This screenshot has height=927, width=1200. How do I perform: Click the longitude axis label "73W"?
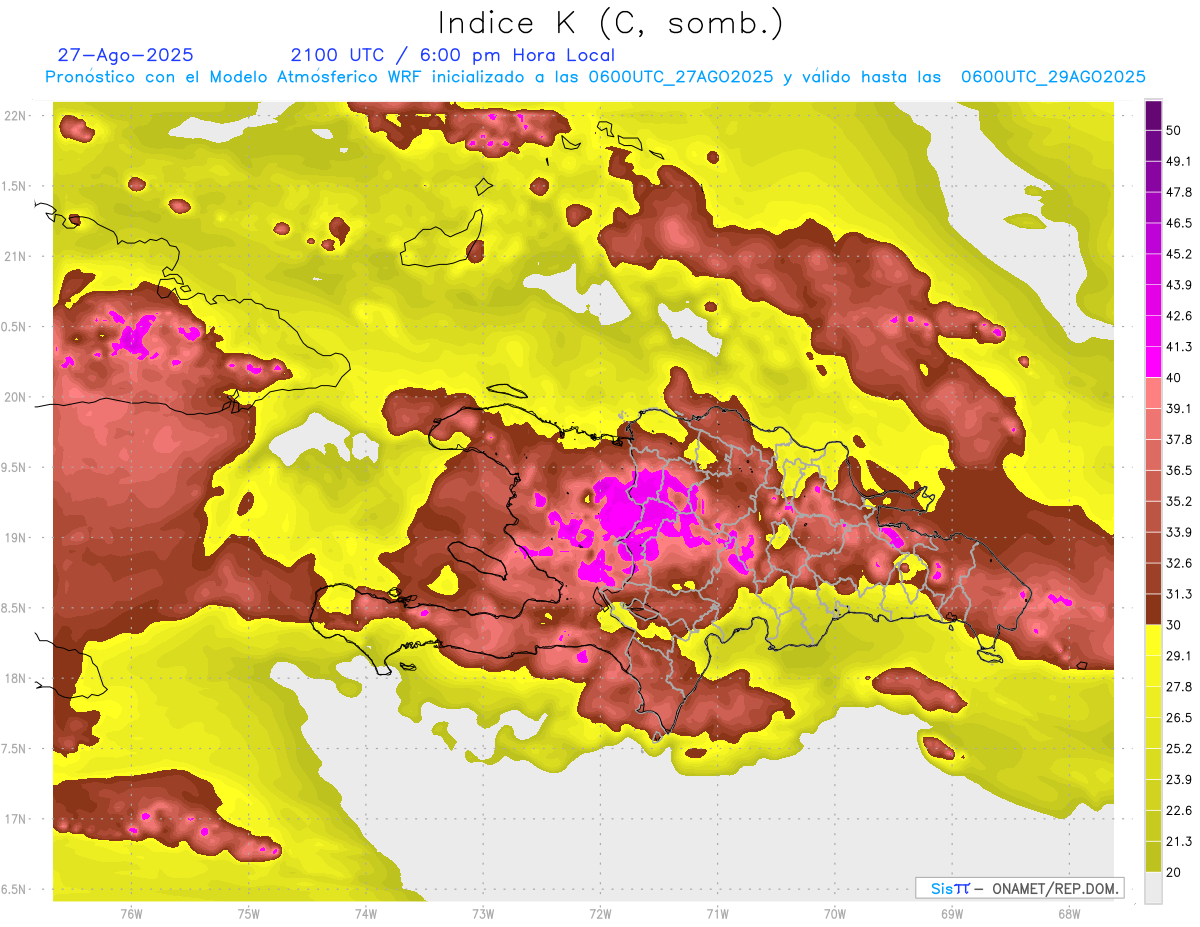(483, 913)
